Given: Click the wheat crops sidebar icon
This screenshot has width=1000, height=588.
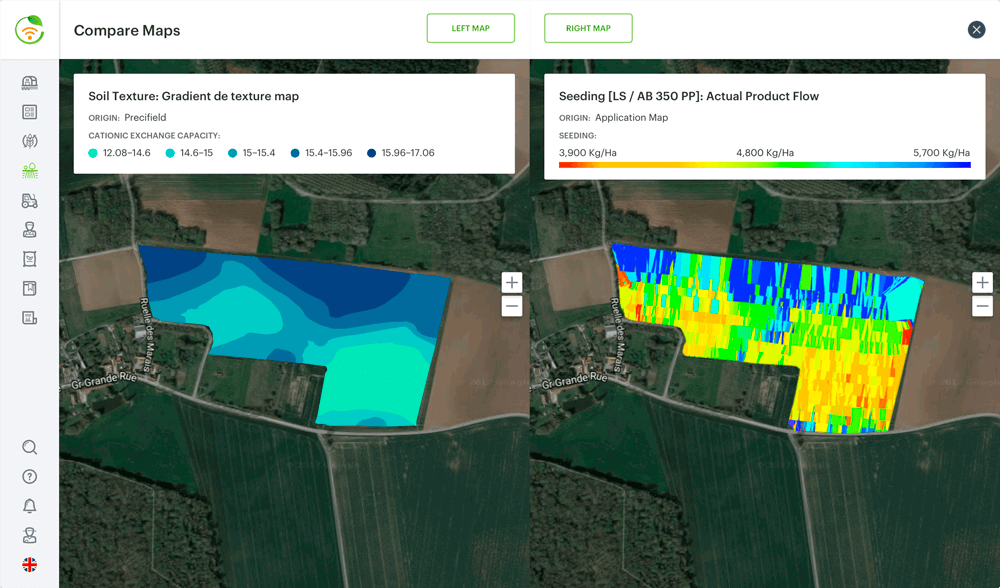Looking at the screenshot, I should pos(29,142).
